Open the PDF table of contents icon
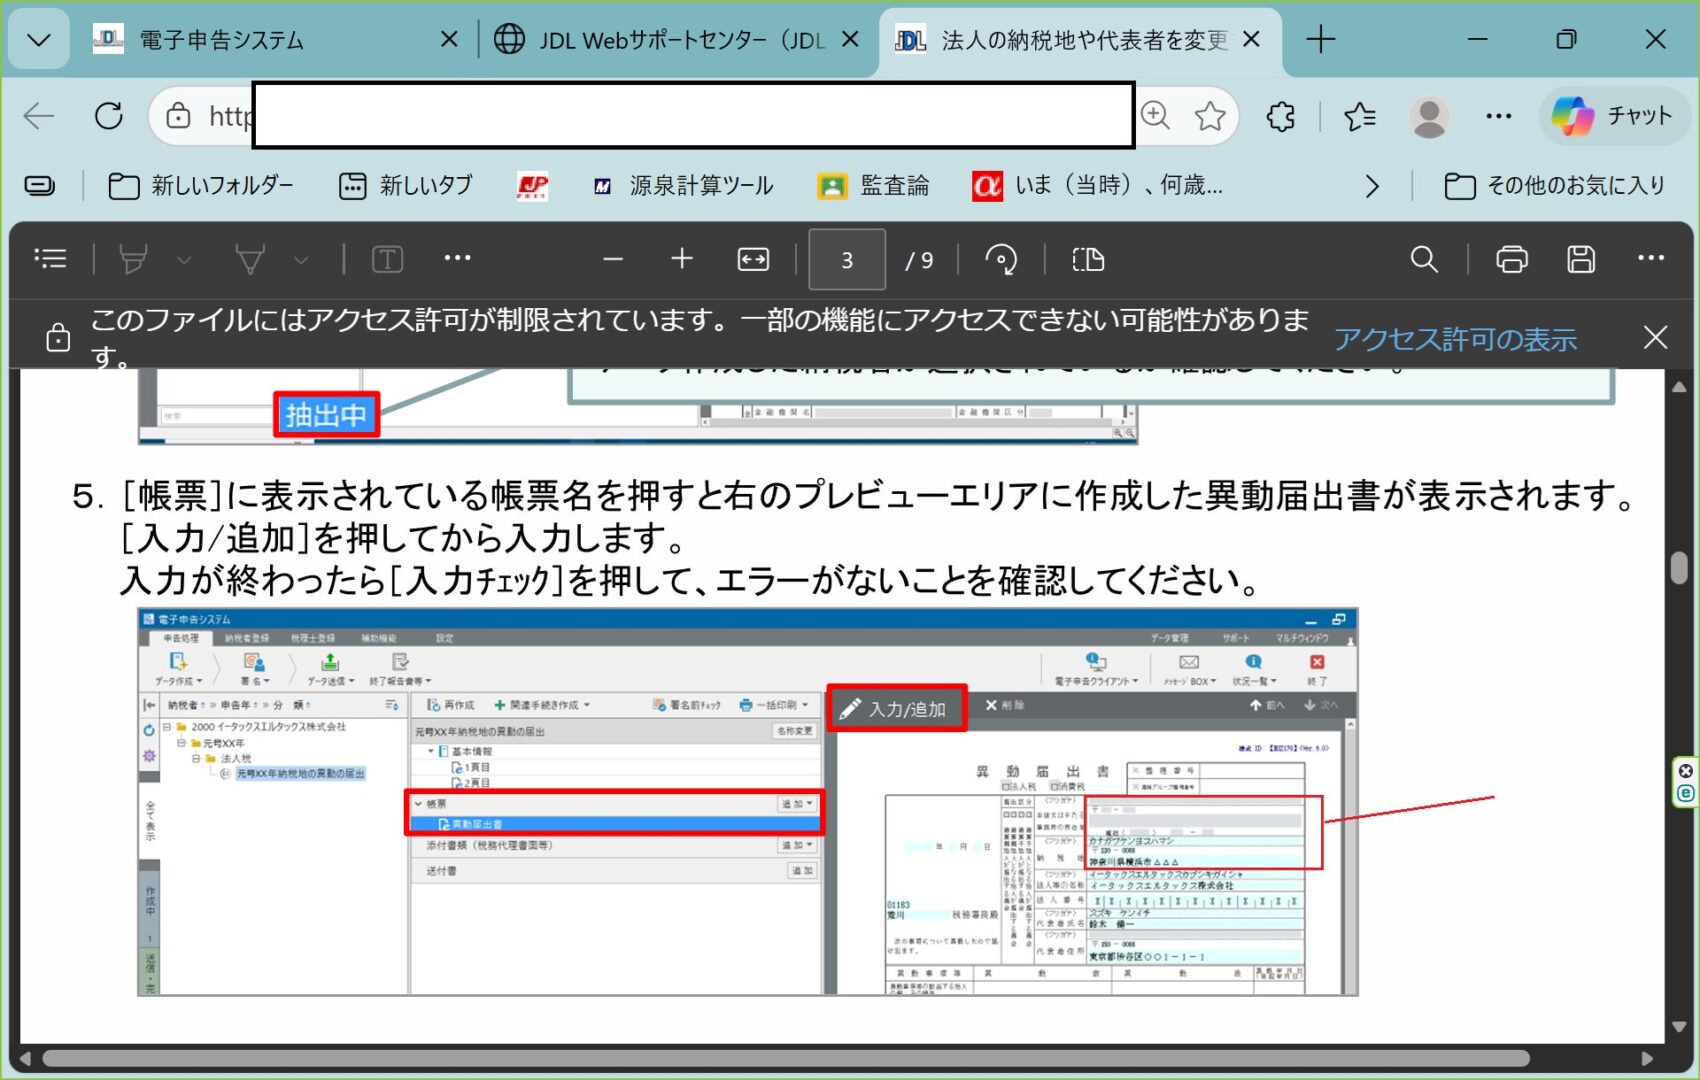Image resolution: width=1700 pixels, height=1080 pixels. coord(50,259)
